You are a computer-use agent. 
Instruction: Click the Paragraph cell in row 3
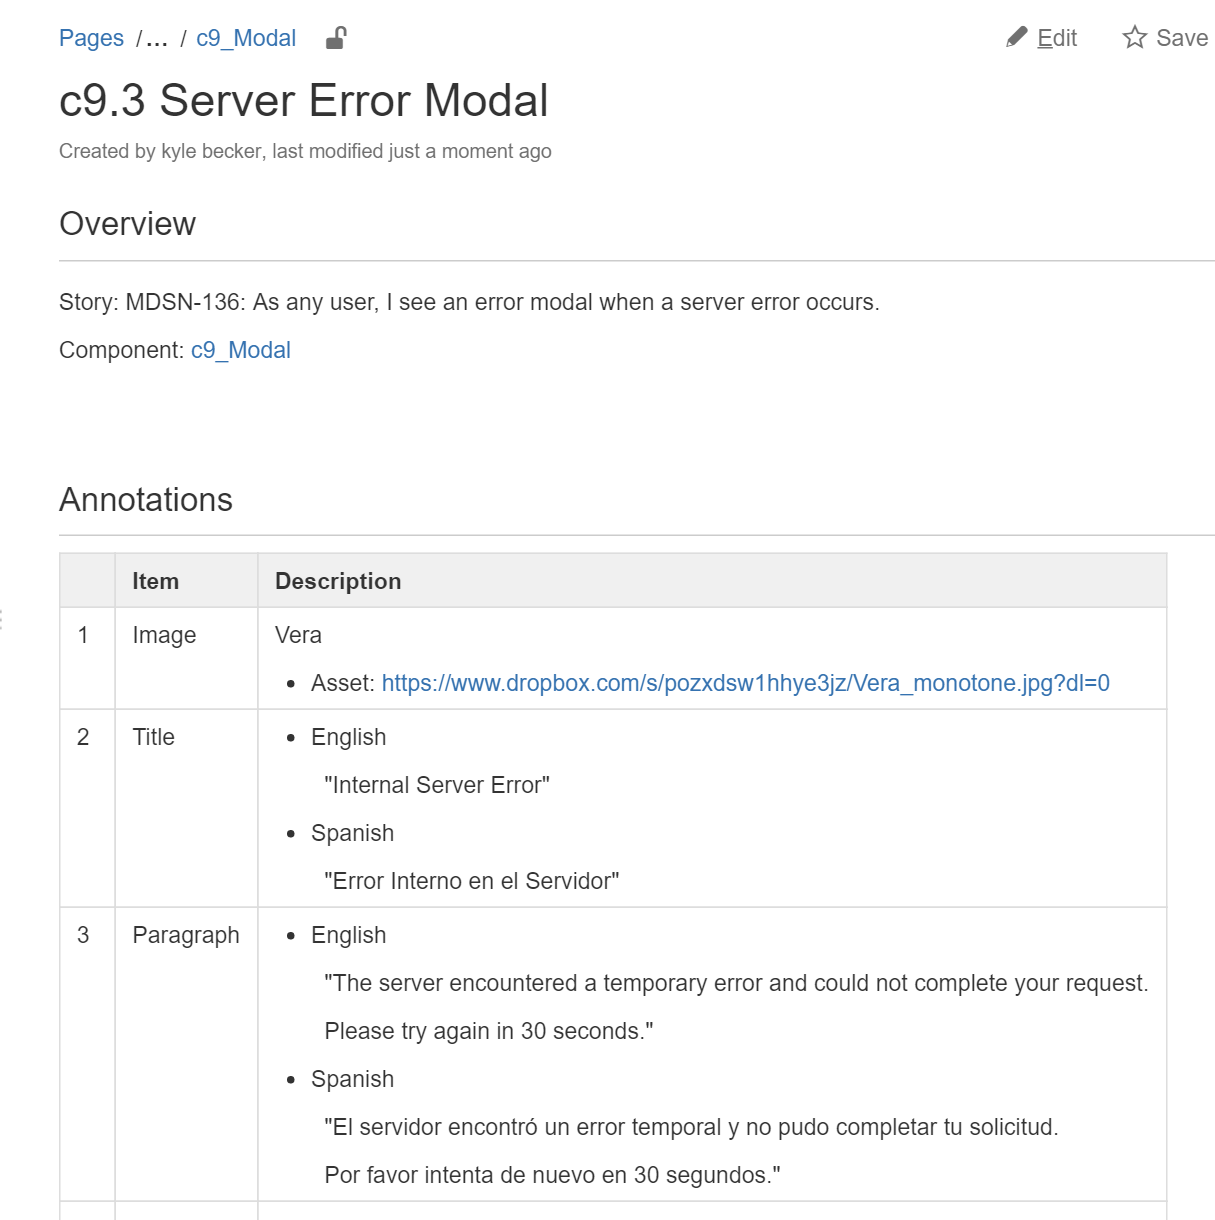(186, 935)
